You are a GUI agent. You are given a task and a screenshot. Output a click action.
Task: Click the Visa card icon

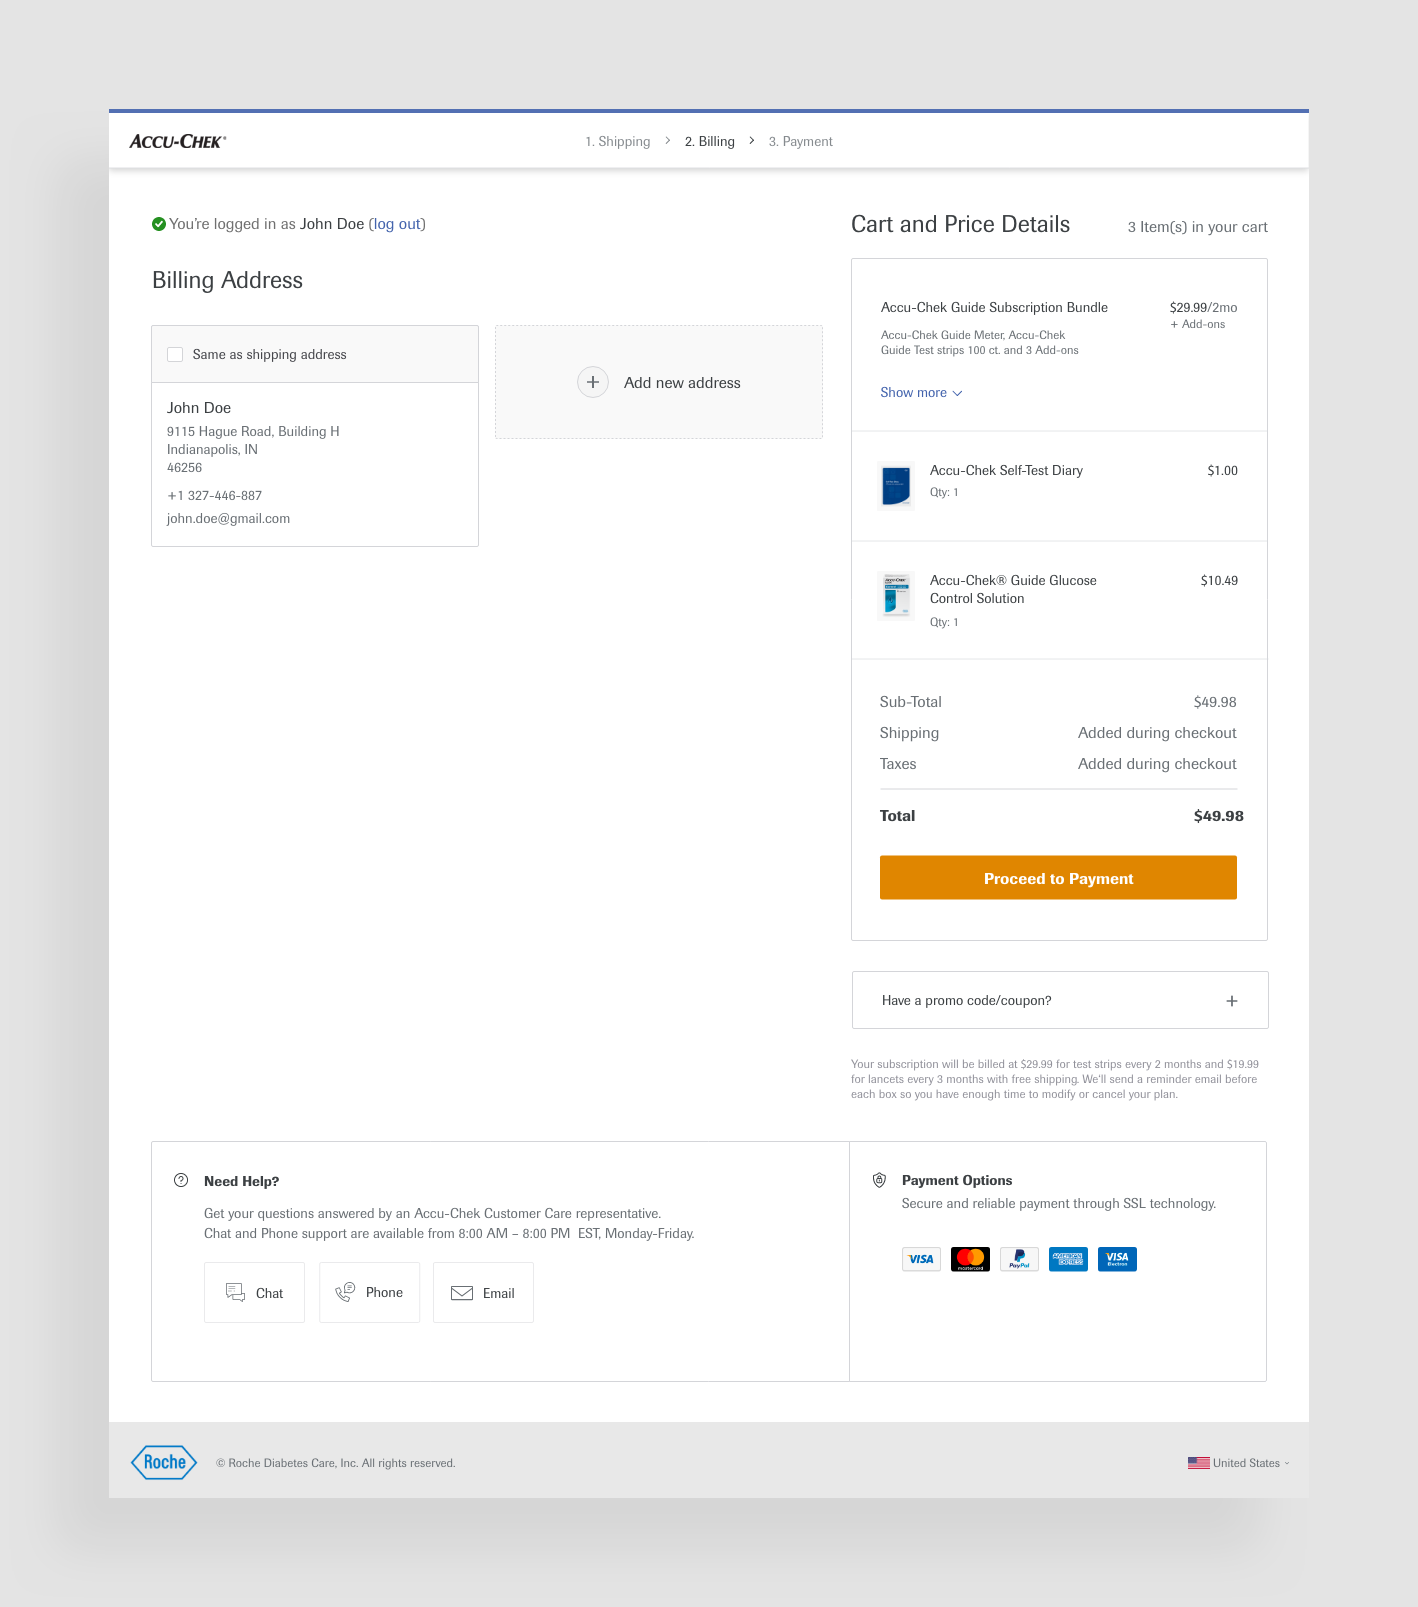pos(921,1259)
